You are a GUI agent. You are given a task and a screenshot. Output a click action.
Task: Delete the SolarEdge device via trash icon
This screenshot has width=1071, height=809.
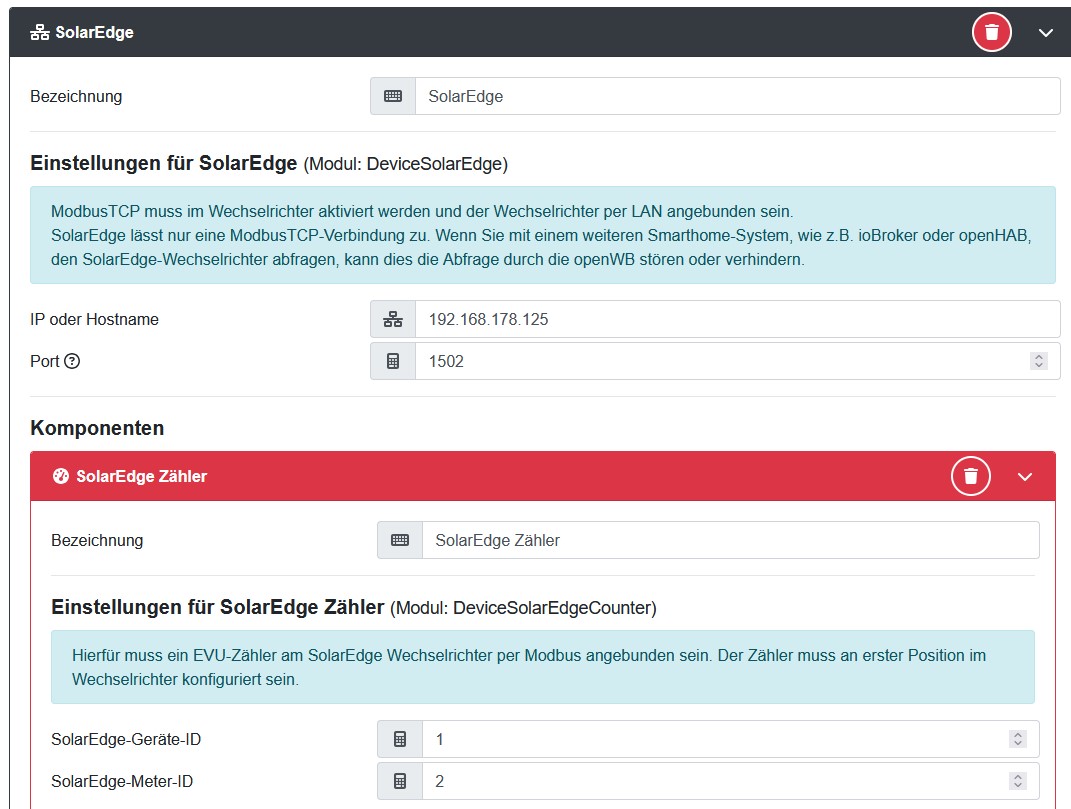click(991, 32)
